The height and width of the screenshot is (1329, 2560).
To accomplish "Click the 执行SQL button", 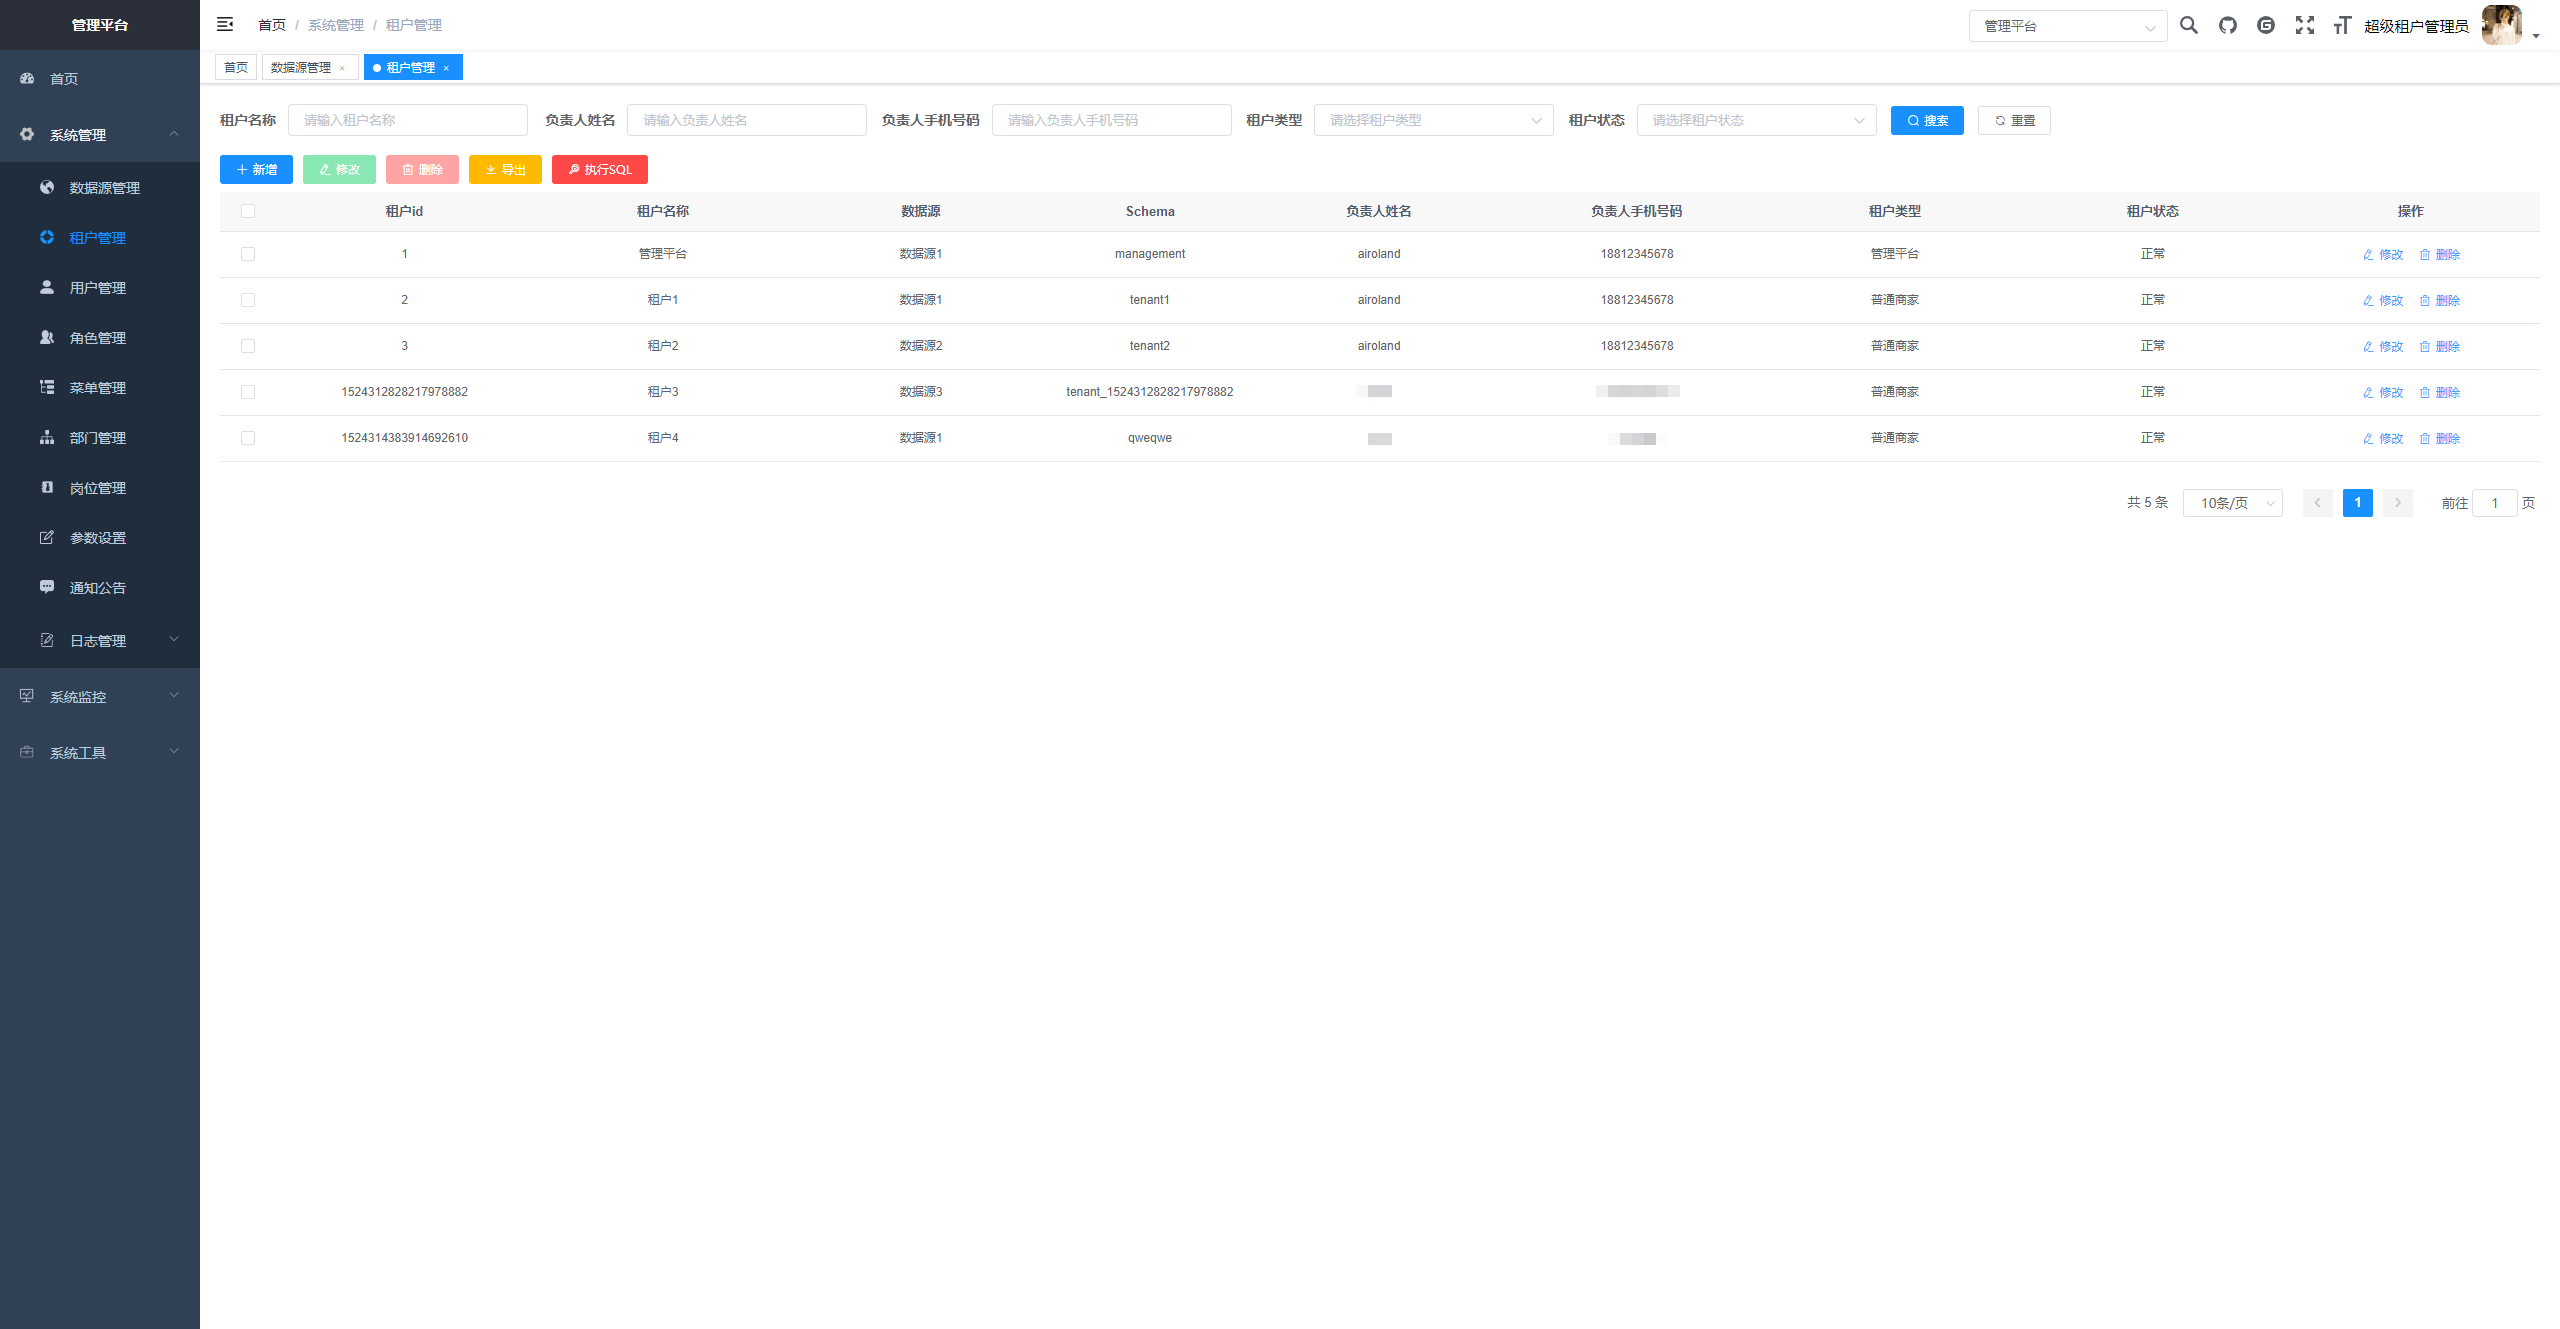I will pos(600,170).
